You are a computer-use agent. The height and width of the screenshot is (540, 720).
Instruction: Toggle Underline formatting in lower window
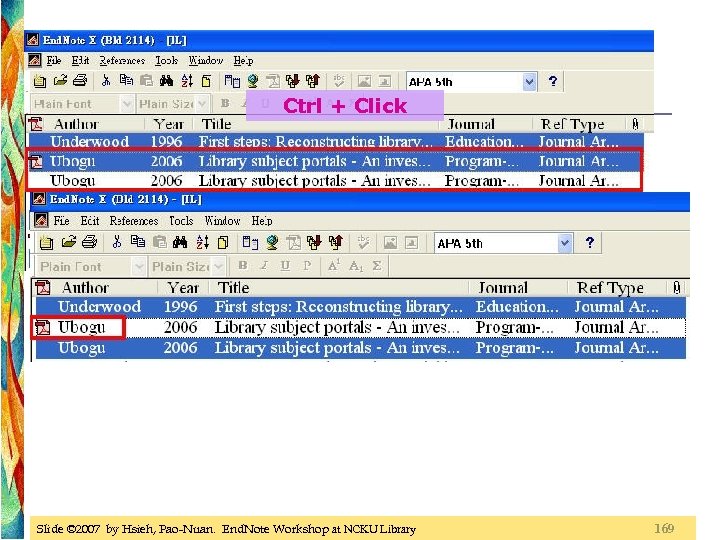coord(285,265)
